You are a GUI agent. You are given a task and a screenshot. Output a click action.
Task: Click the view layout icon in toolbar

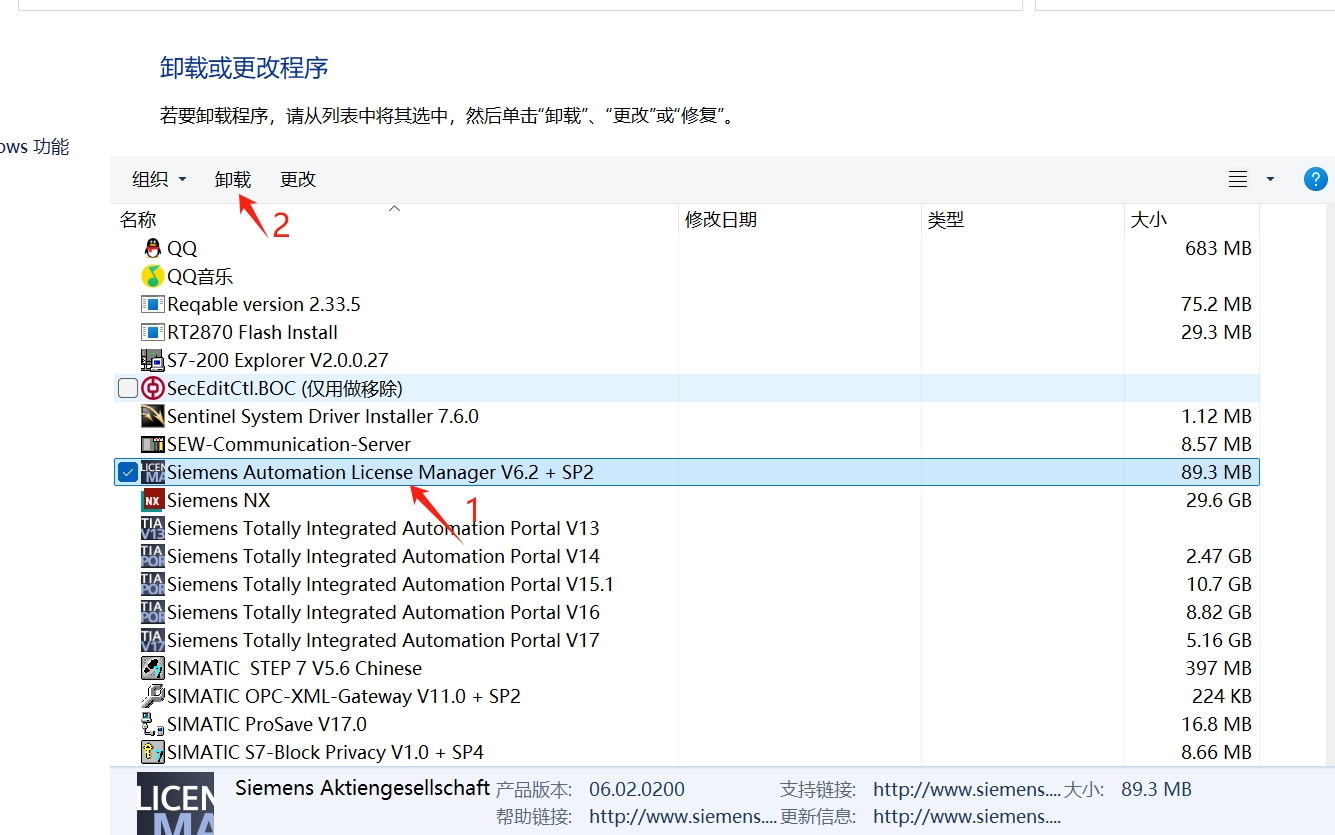coord(1238,179)
